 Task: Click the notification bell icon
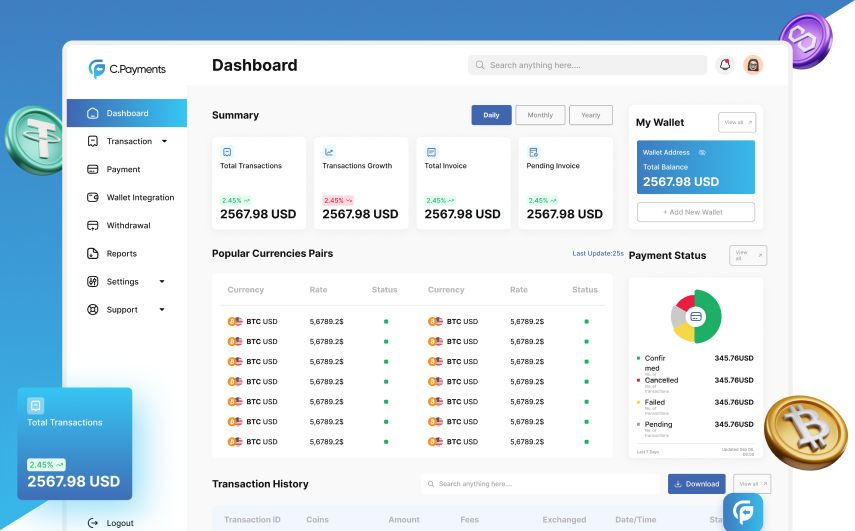[x=725, y=65]
